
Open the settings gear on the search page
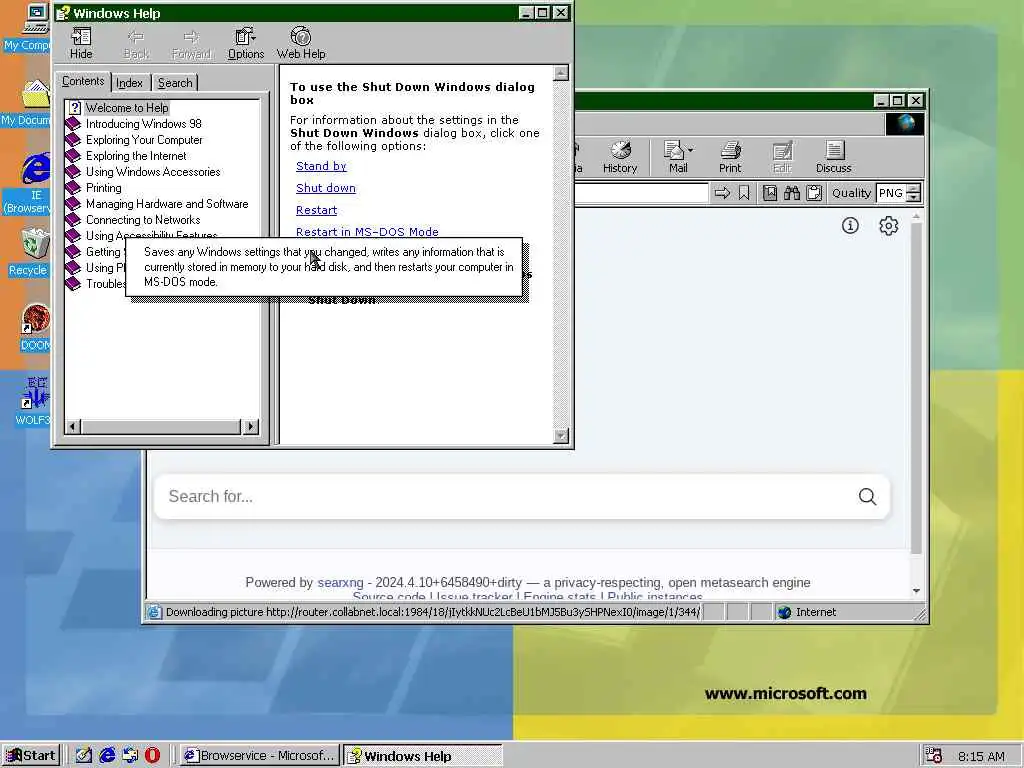tap(888, 226)
